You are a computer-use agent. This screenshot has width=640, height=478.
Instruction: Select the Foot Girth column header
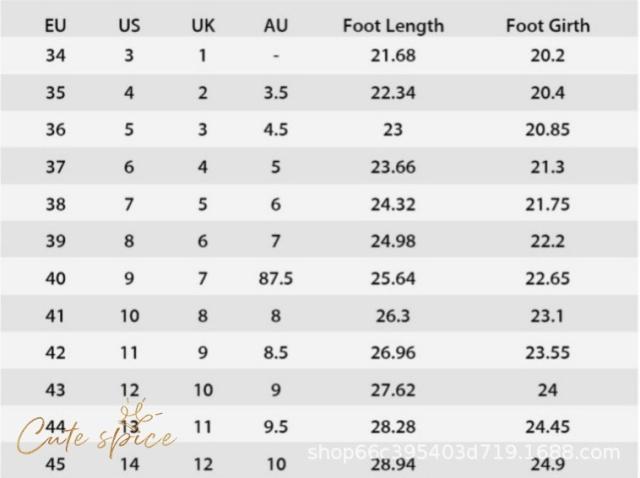click(x=547, y=25)
